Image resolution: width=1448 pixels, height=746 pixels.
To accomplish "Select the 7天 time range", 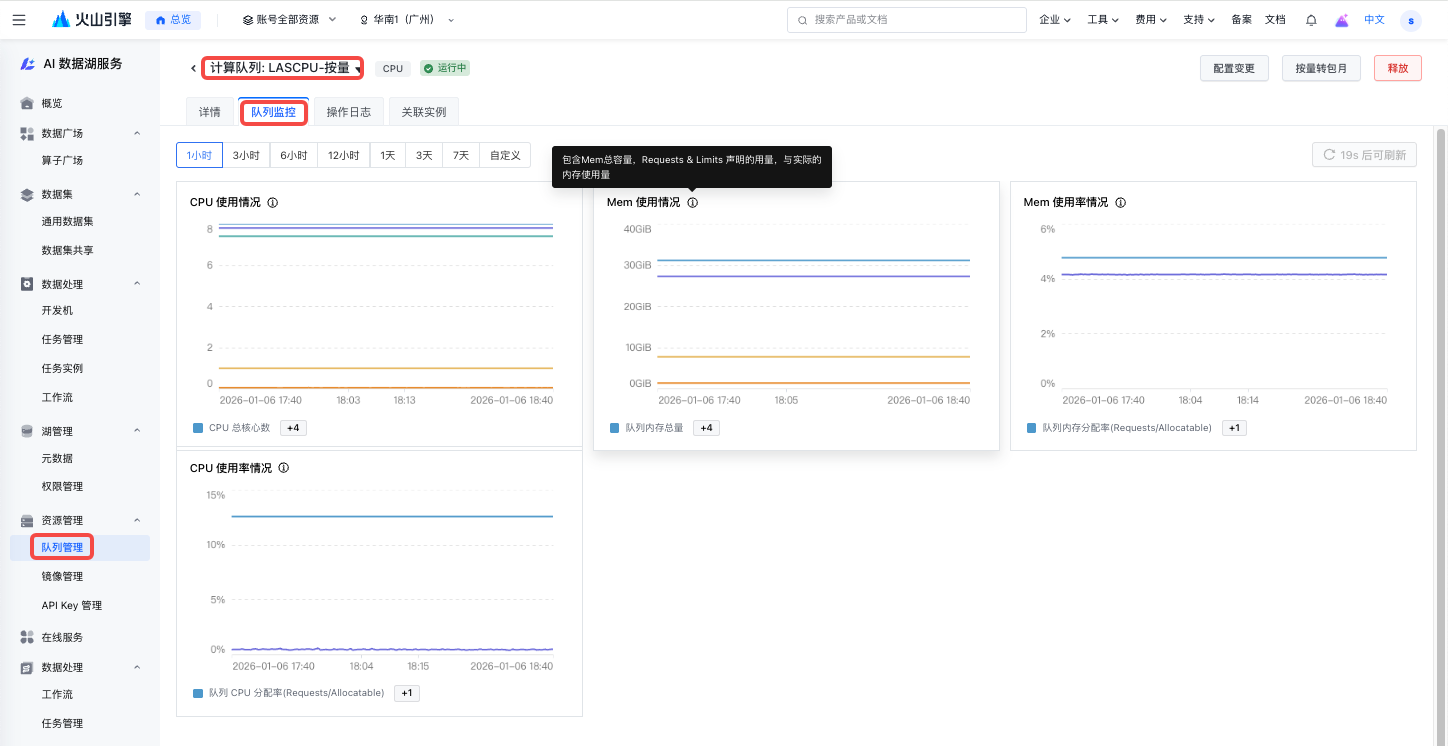I will (460, 155).
